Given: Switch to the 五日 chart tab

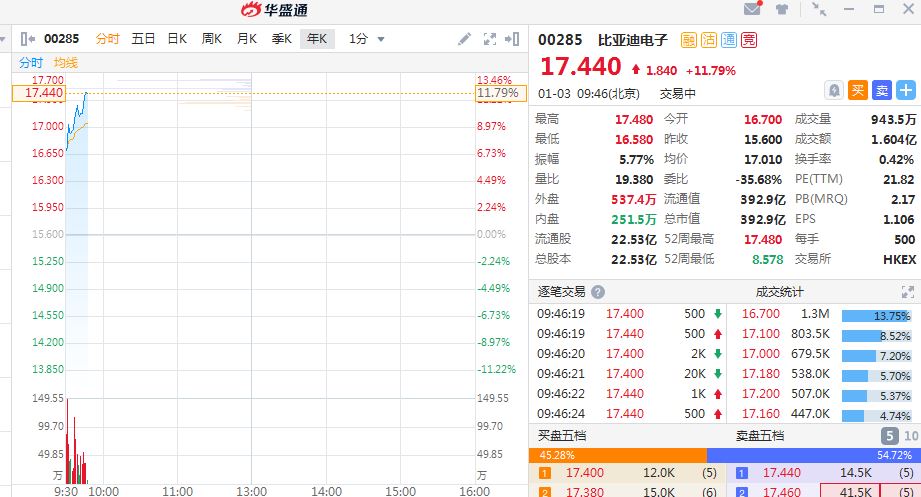Looking at the screenshot, I should pyautogui.click(x=143, y=39).
